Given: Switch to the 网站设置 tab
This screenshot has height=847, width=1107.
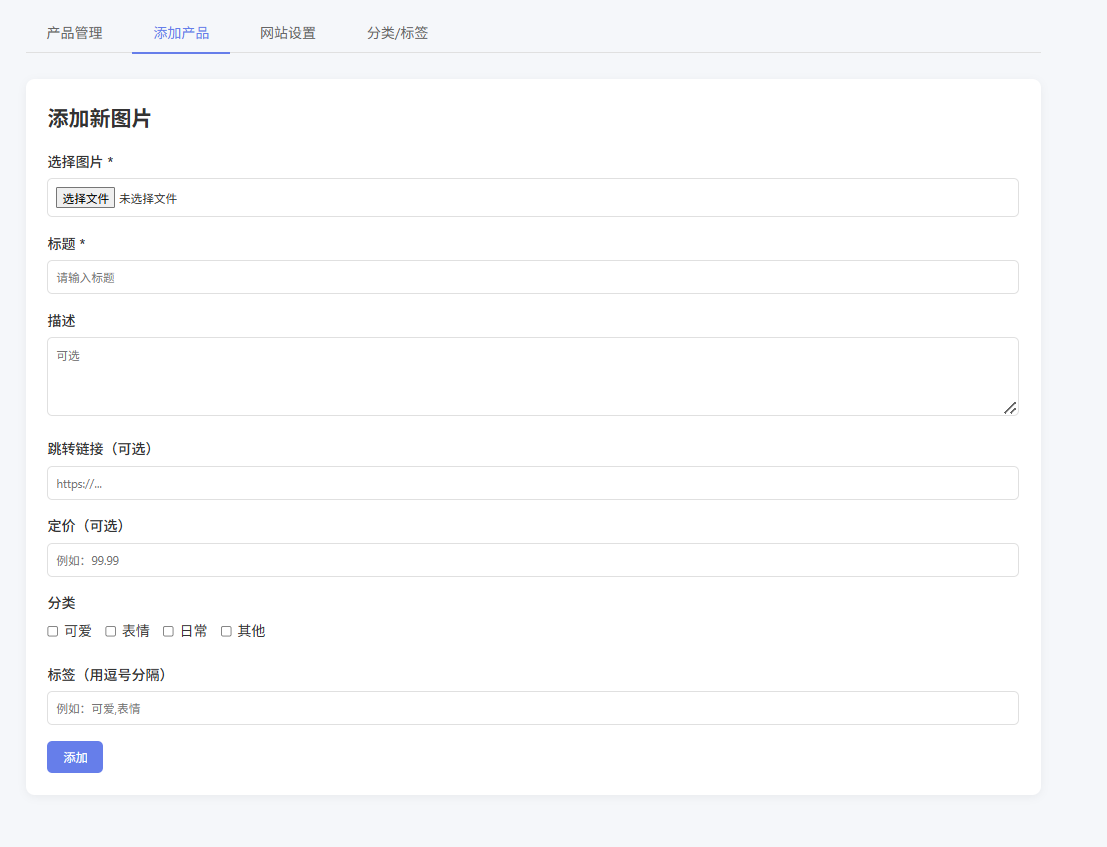Looking at the screenshot, I should point(288,33).
